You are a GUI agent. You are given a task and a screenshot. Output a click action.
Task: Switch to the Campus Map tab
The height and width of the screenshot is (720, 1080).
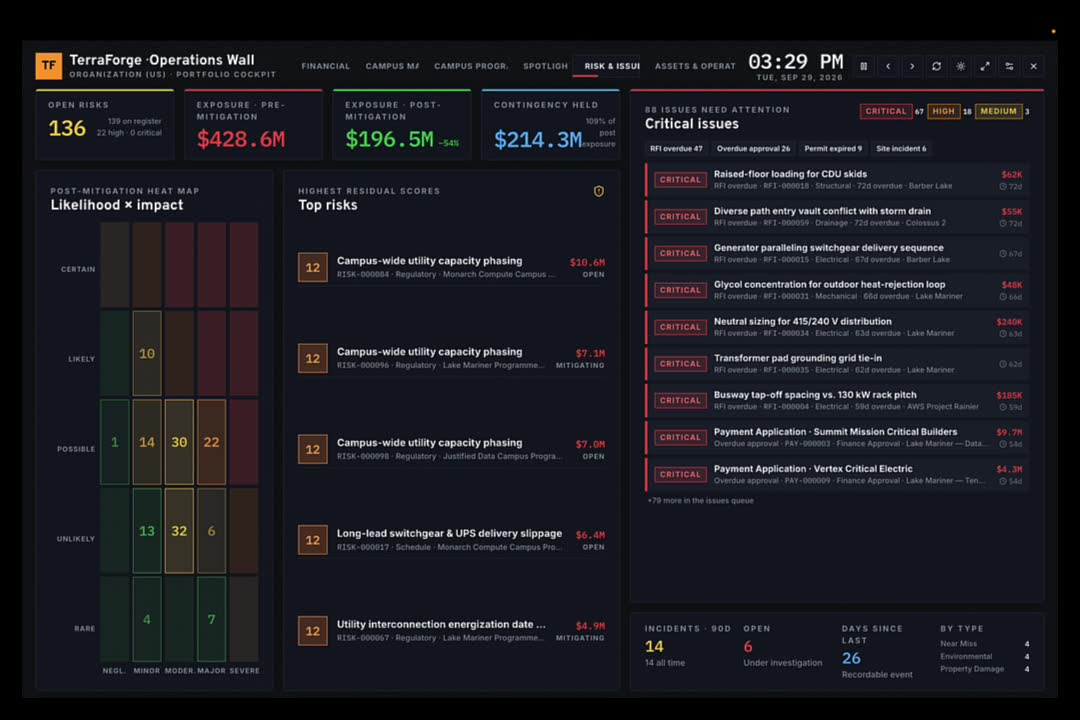click(x=392, y=66)
